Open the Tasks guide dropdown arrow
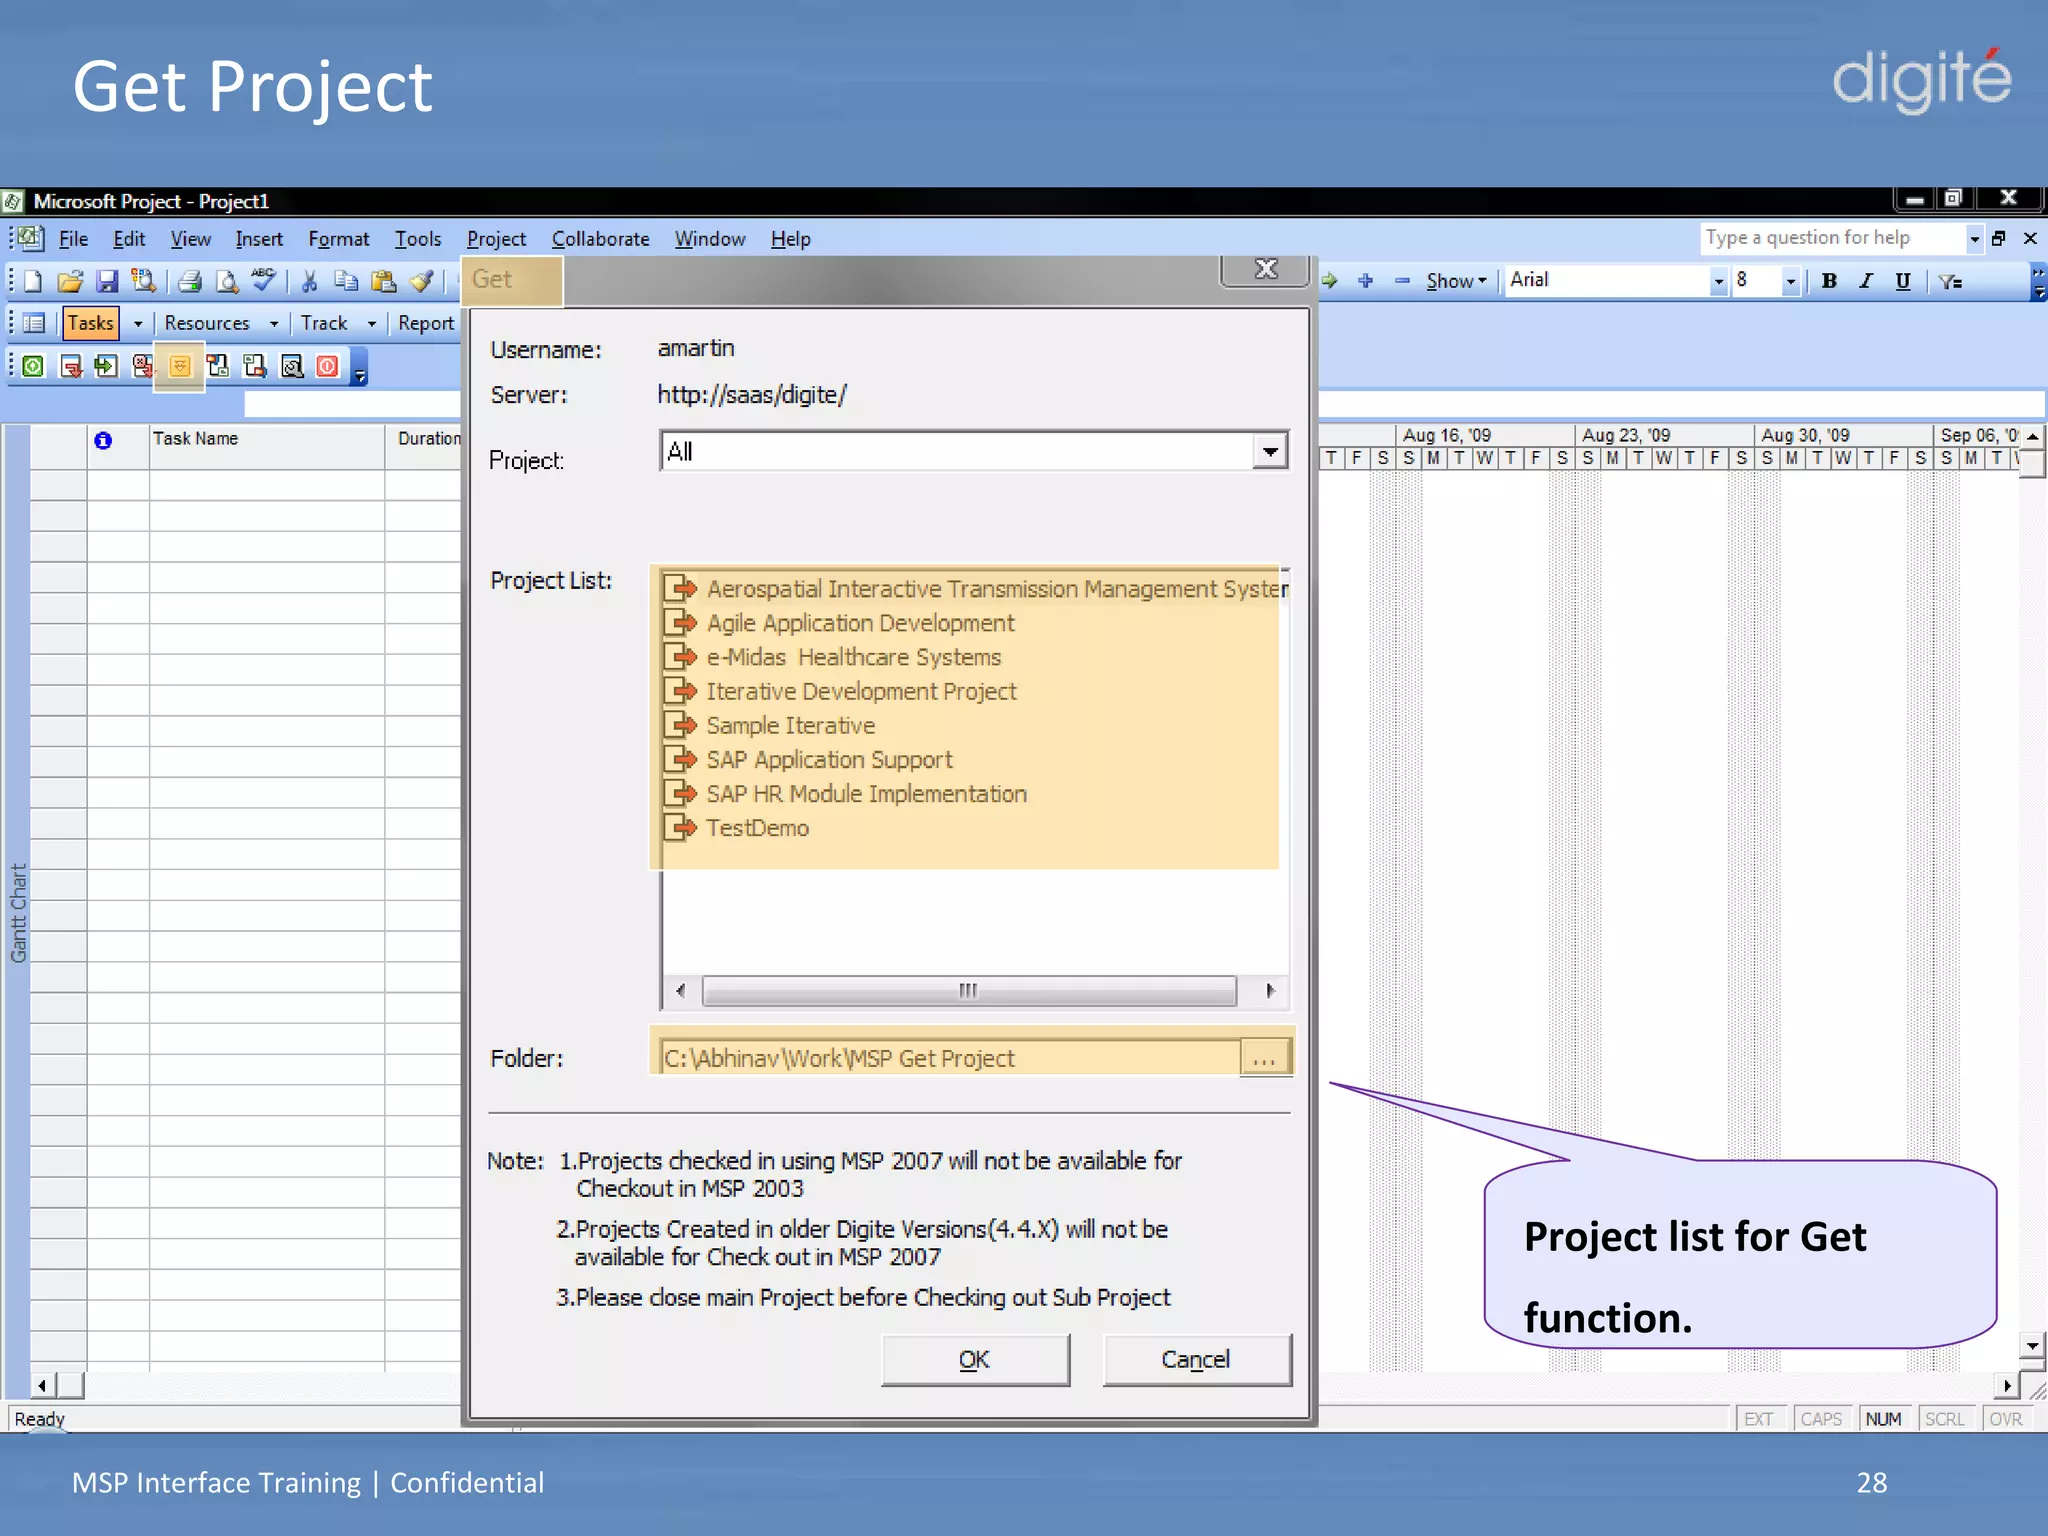The image size is (2048, 1536). (138, 323)
